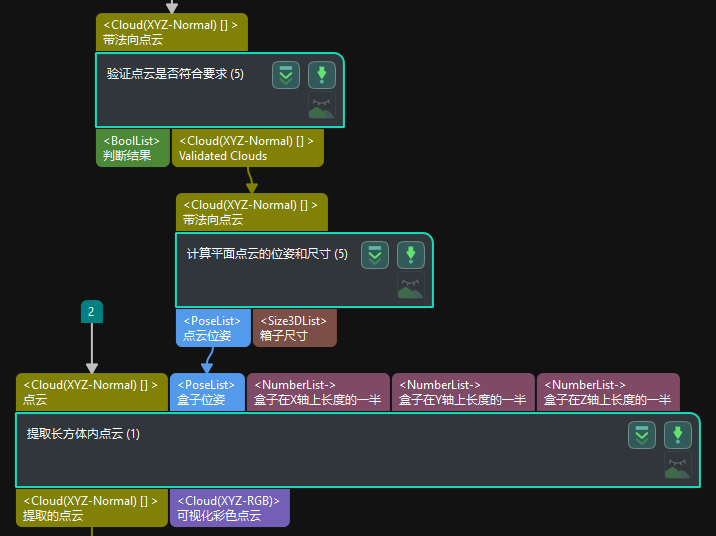Screen dimensions: 716x536
Task: Toggle visualization eye icon on 计算平面点云的位姿和尺寸 node
Action: [411, 285]
